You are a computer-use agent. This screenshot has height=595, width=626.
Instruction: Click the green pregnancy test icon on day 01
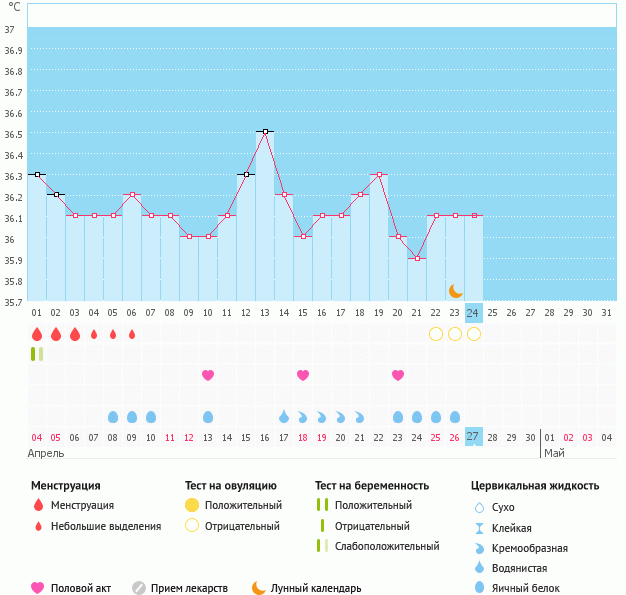tap(37, 354)
